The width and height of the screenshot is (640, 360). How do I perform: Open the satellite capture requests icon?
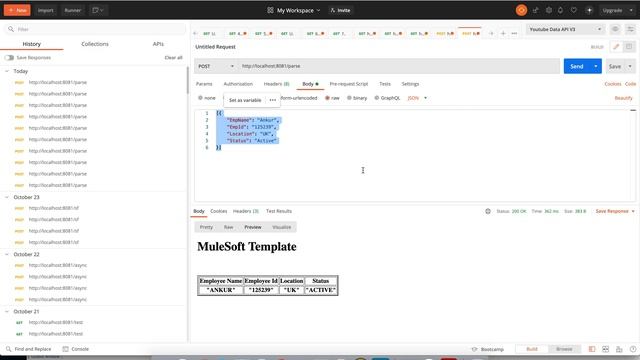[536, 10]
